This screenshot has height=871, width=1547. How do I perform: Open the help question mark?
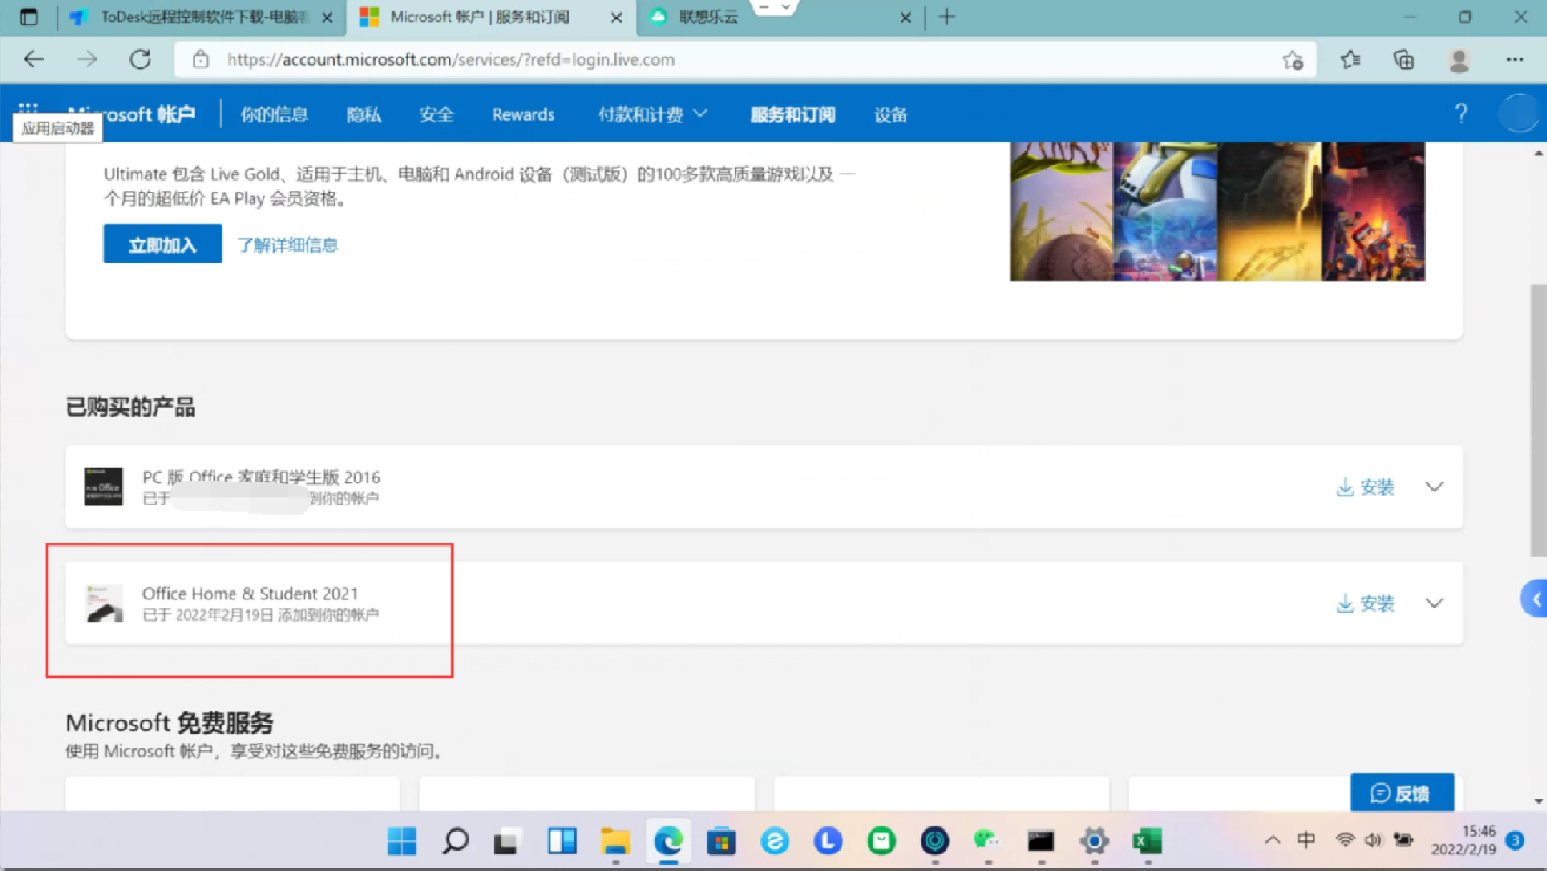tap(1461, 114)
